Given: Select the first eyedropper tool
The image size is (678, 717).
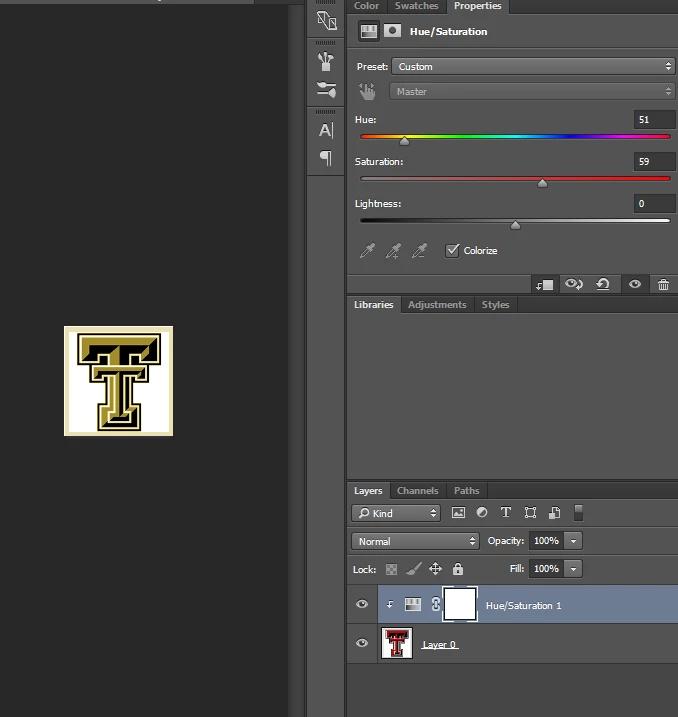Looking at the screenshot, I should pos(367,251).
